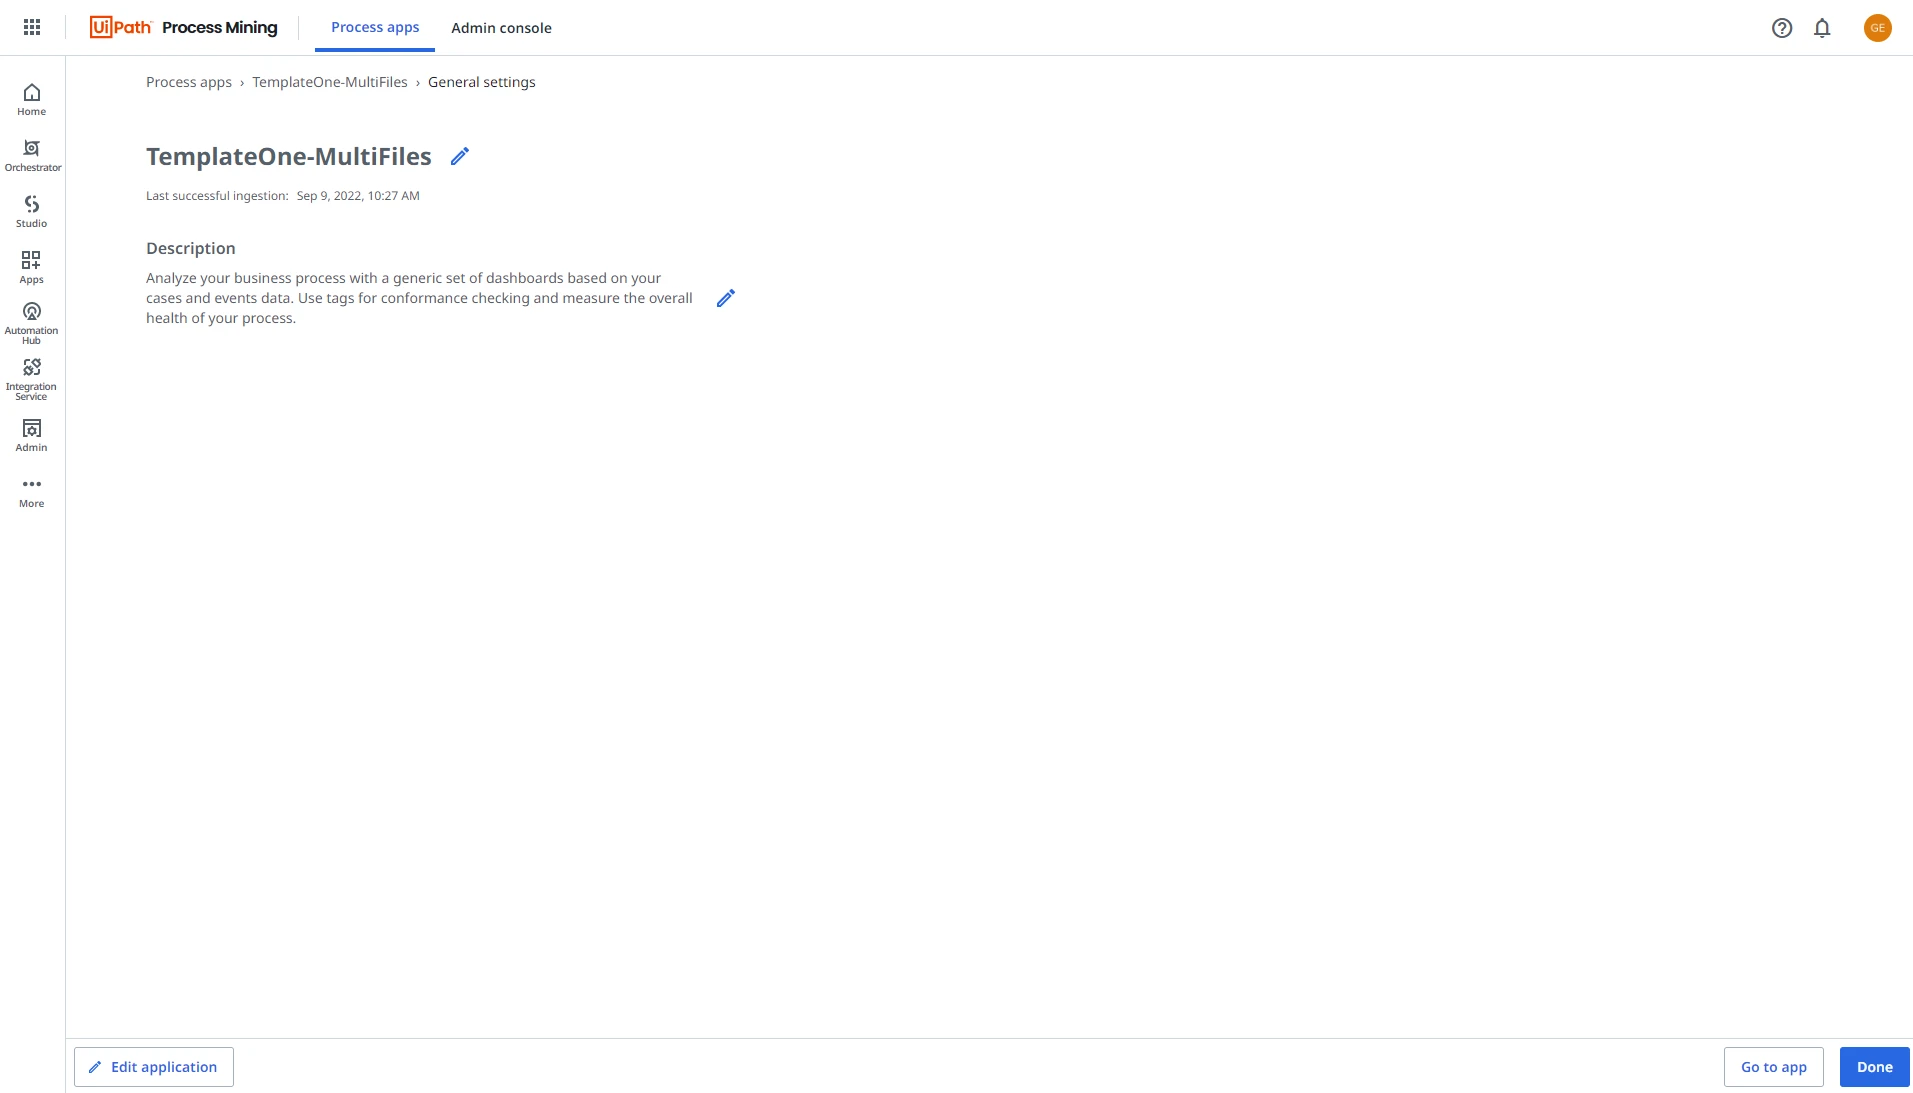
Task: Click General settings breadcrumb
Action: click(482, 82)
